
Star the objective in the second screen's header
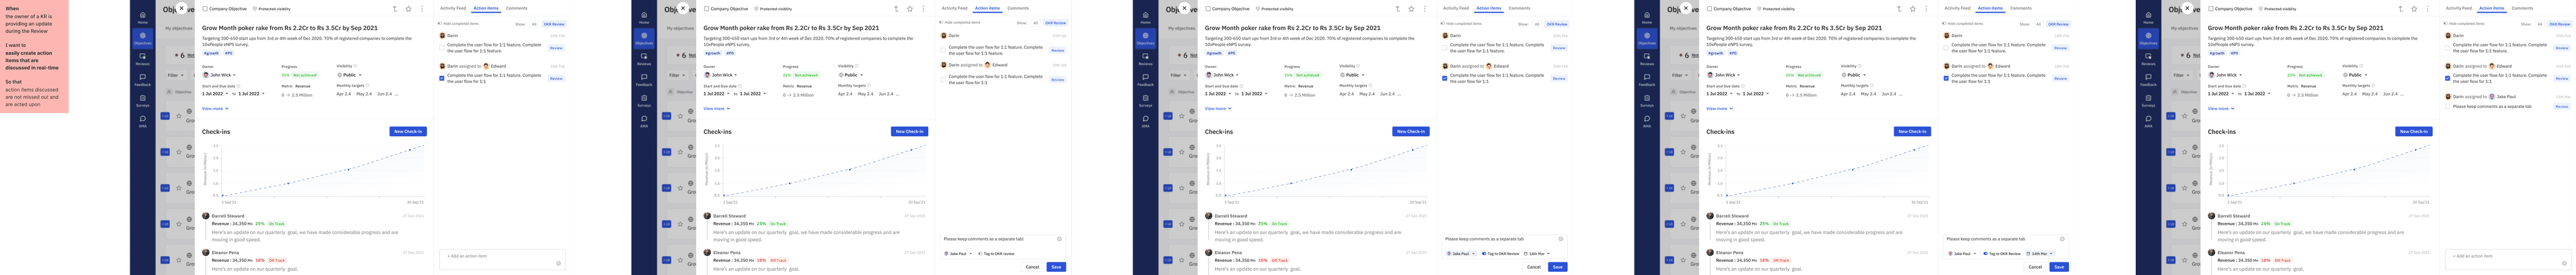pyautogui.click(x=910, y=9)
